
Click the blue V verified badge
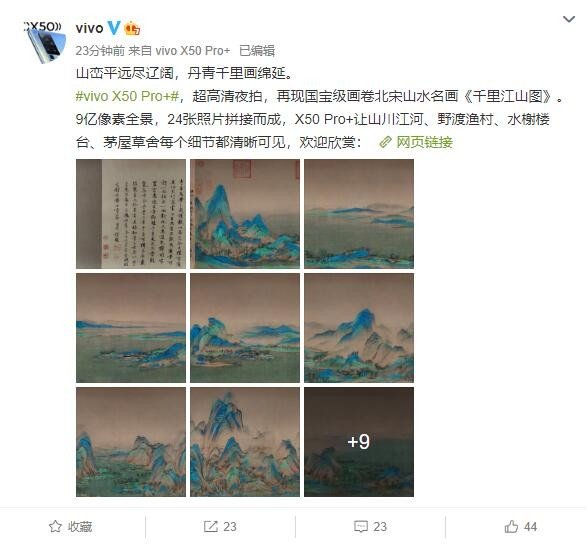click(114, 28)
